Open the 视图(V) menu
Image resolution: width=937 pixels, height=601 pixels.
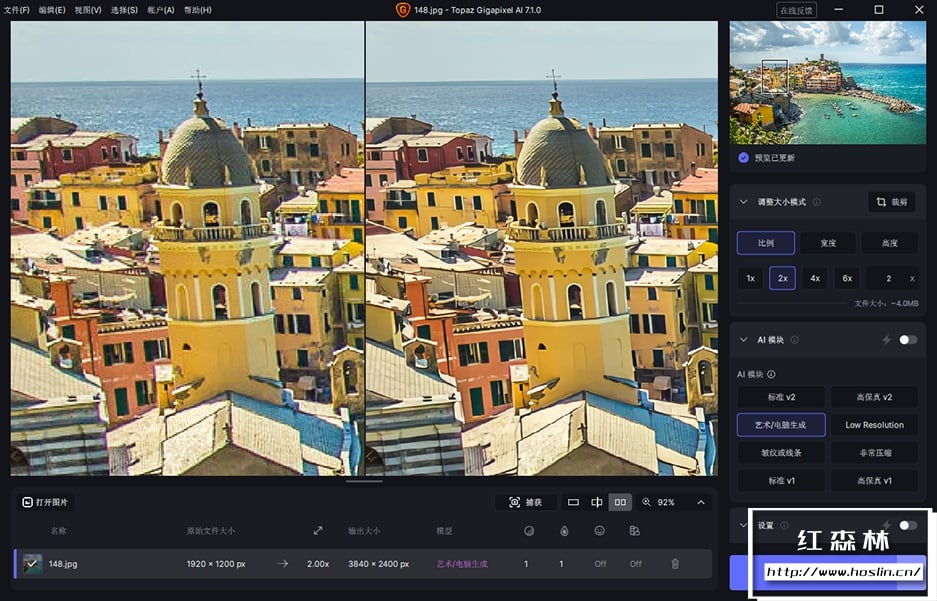tap(88, 10)
